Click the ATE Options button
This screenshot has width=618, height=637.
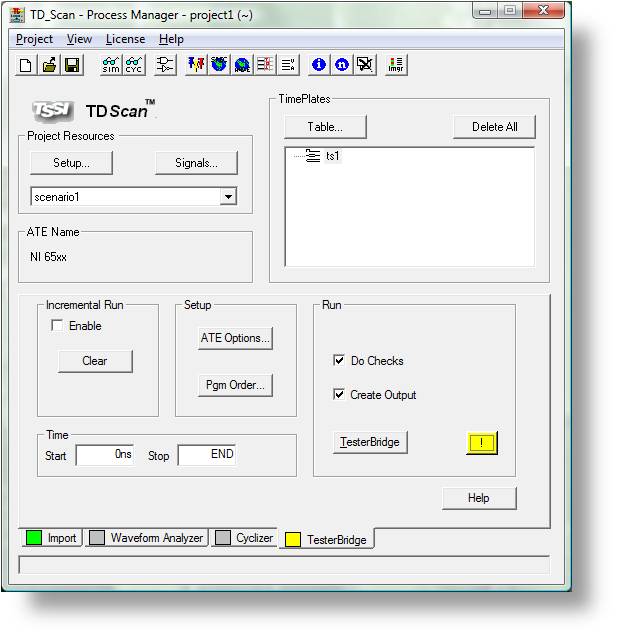tap(235, 338)
